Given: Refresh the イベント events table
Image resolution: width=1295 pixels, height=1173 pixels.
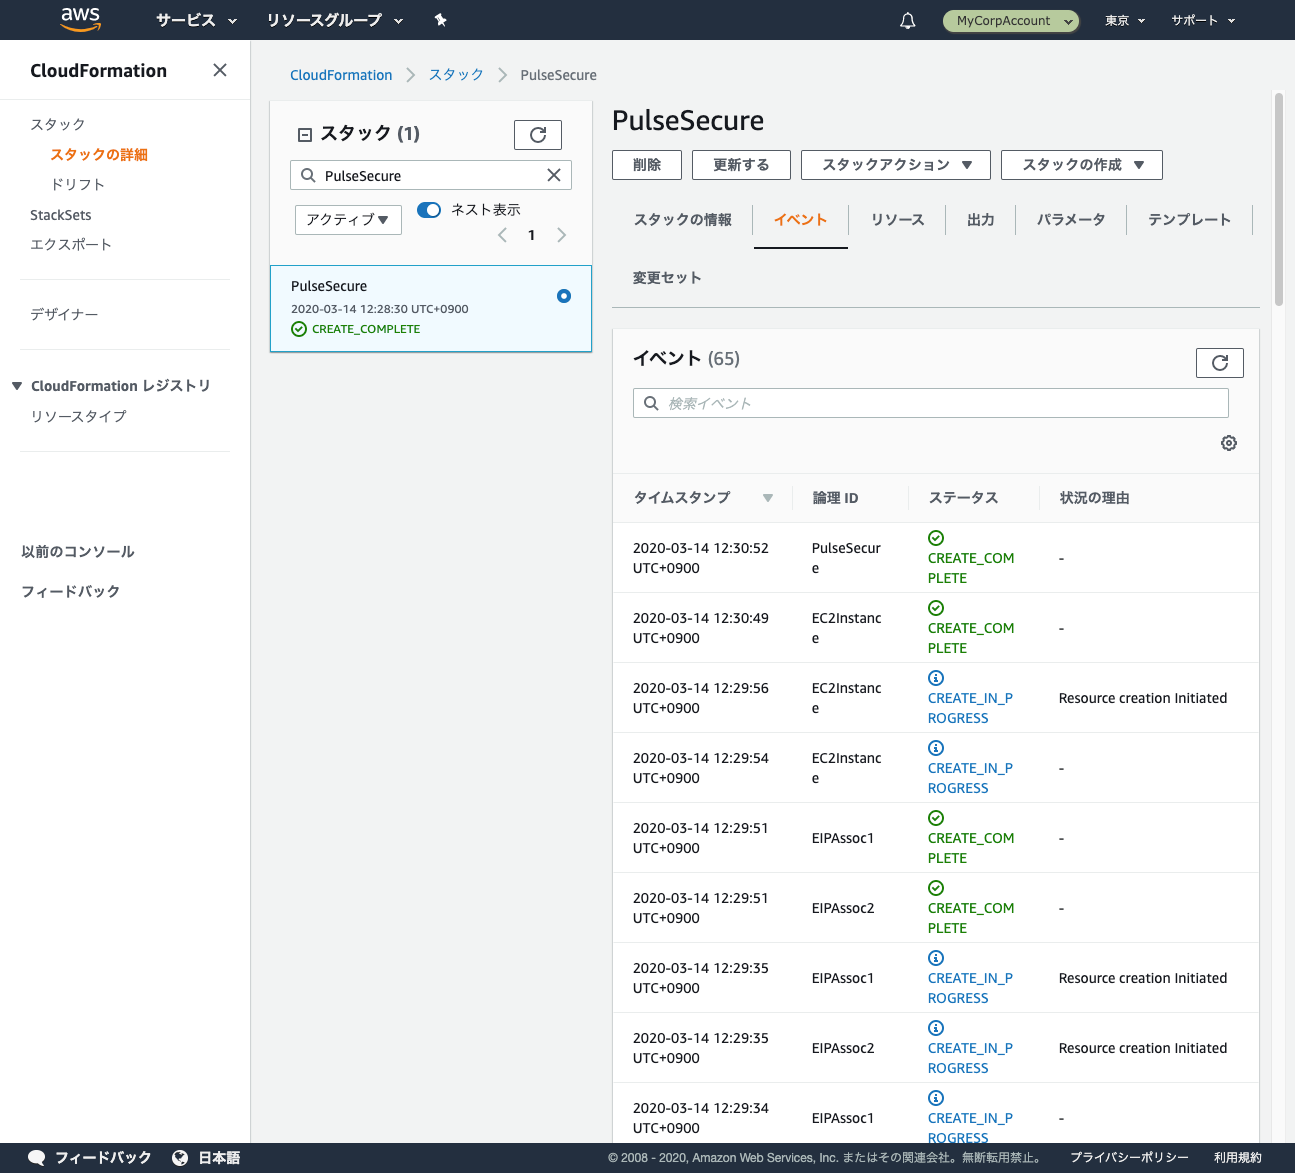Looking at the screenshot, I should pos(1219,362).
